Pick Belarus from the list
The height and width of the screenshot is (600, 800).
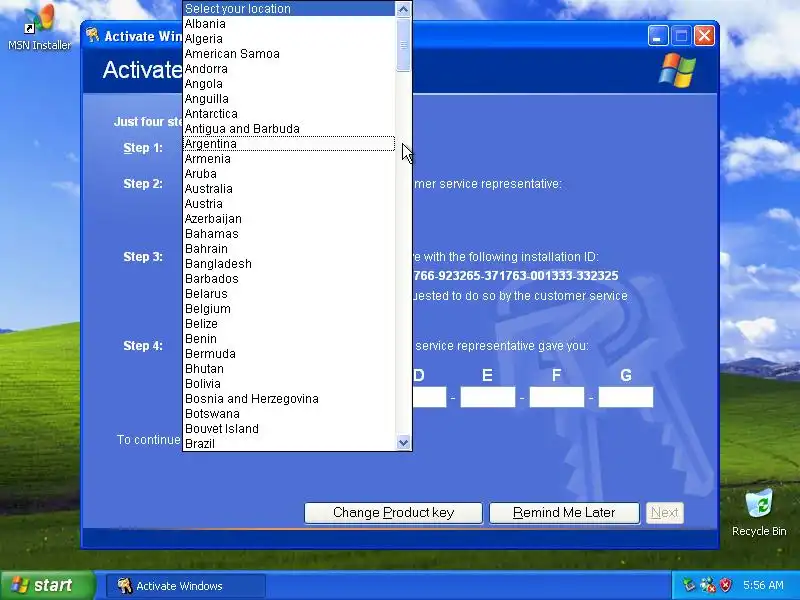click(x=289, y=294)
